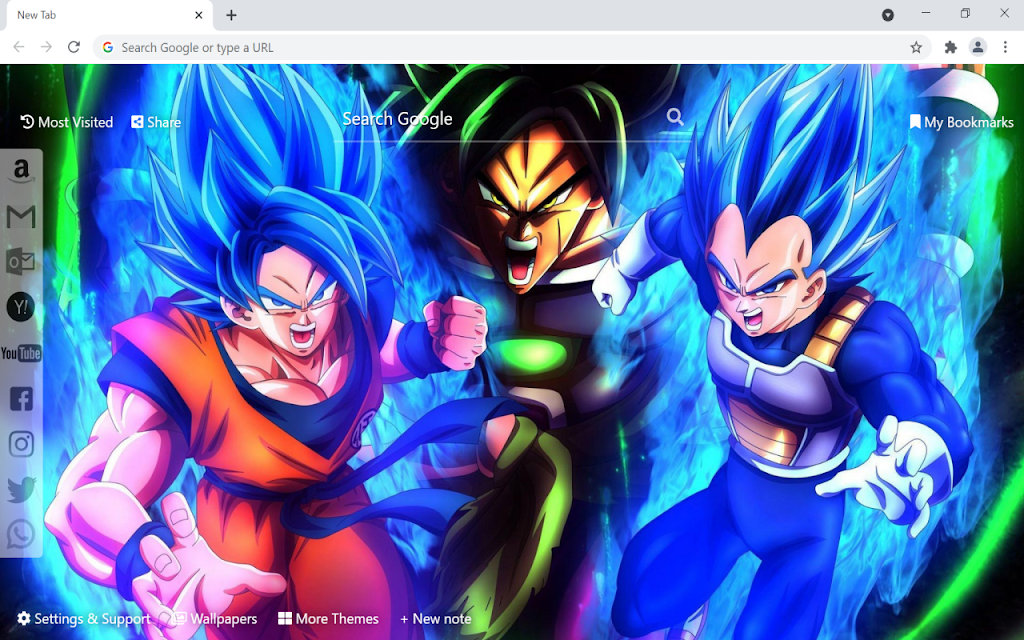This screenshot has width=1024, height=640.
Task: Click the Share button
Action: 156,122
